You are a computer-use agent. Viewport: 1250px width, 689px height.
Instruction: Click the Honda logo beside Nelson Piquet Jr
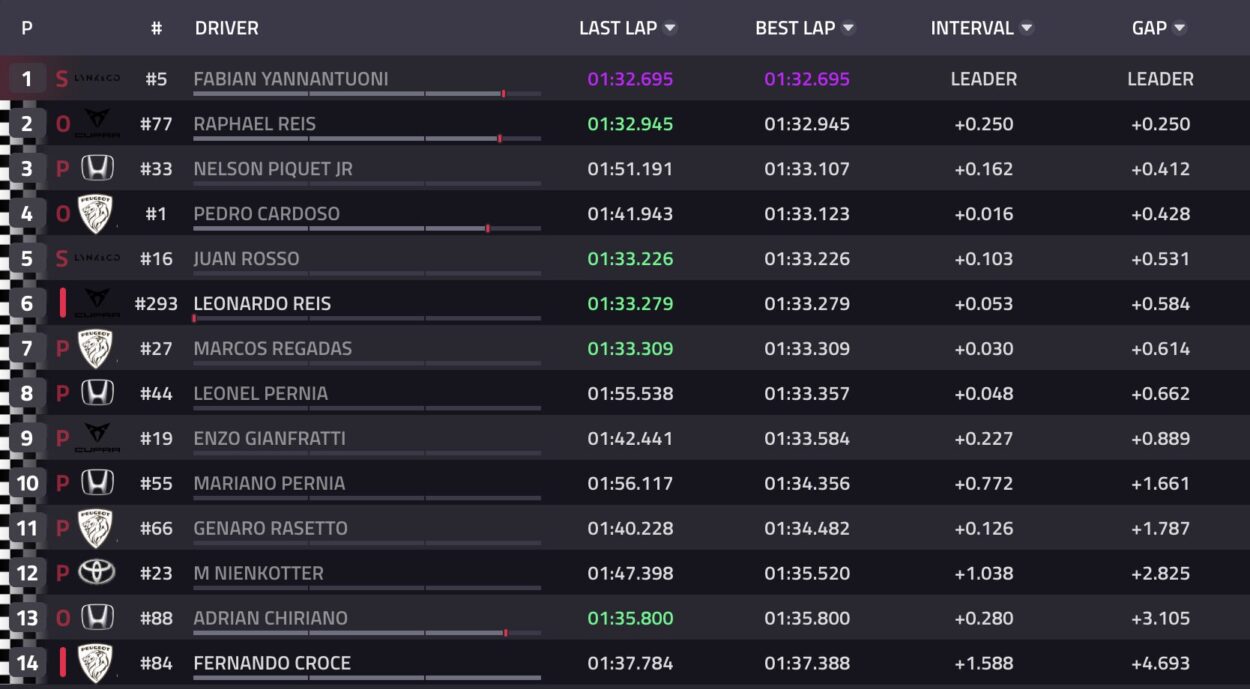97,168
